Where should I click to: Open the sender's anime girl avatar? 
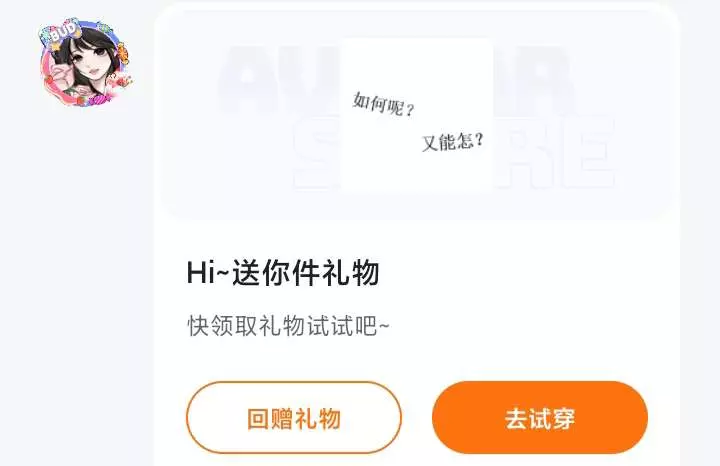click(x=85, y=63)
